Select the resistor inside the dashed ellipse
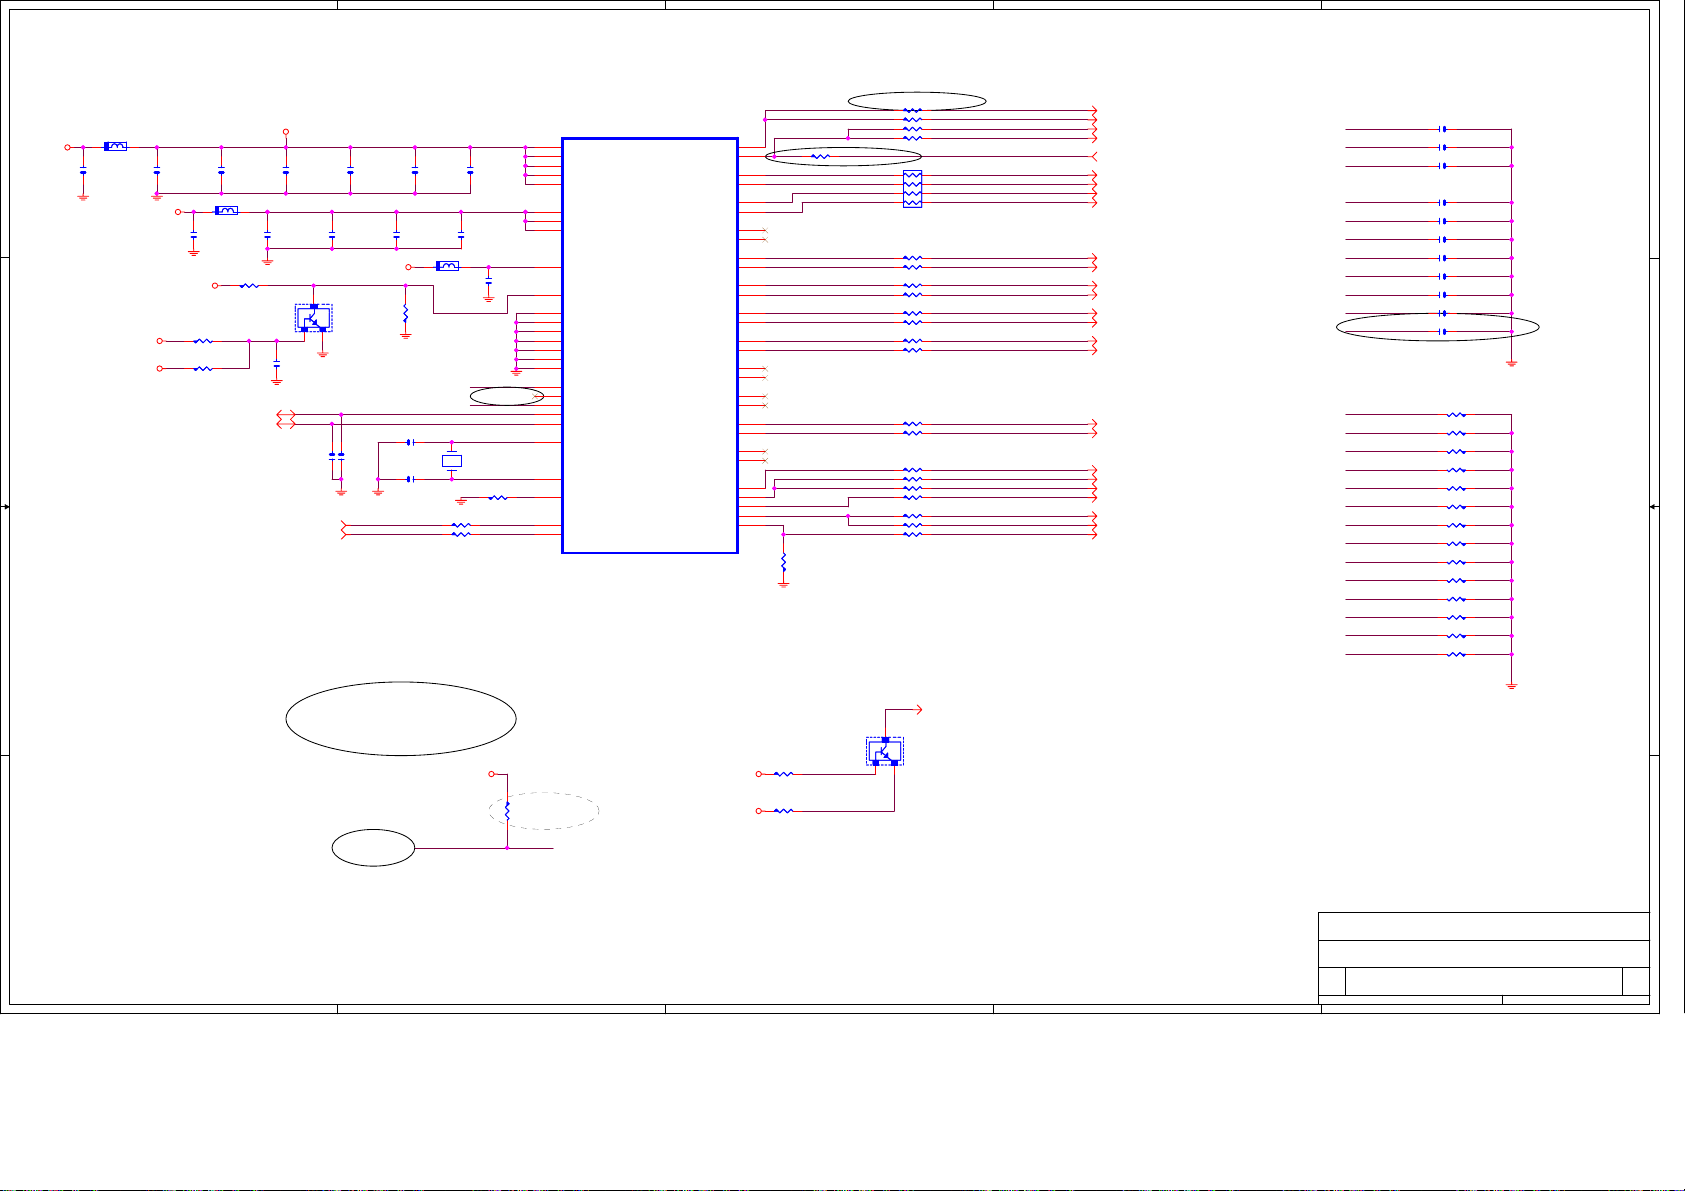The height and width of the screenshot is (1191, 1685). [x=508, y=811]
